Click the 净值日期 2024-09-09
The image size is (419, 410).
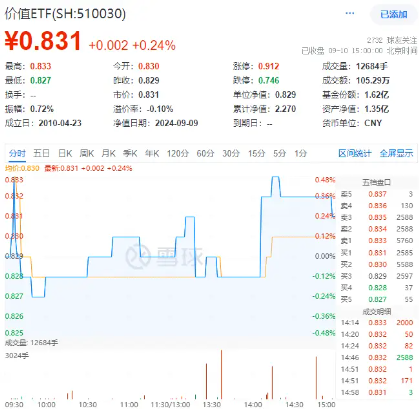(177, 123)
